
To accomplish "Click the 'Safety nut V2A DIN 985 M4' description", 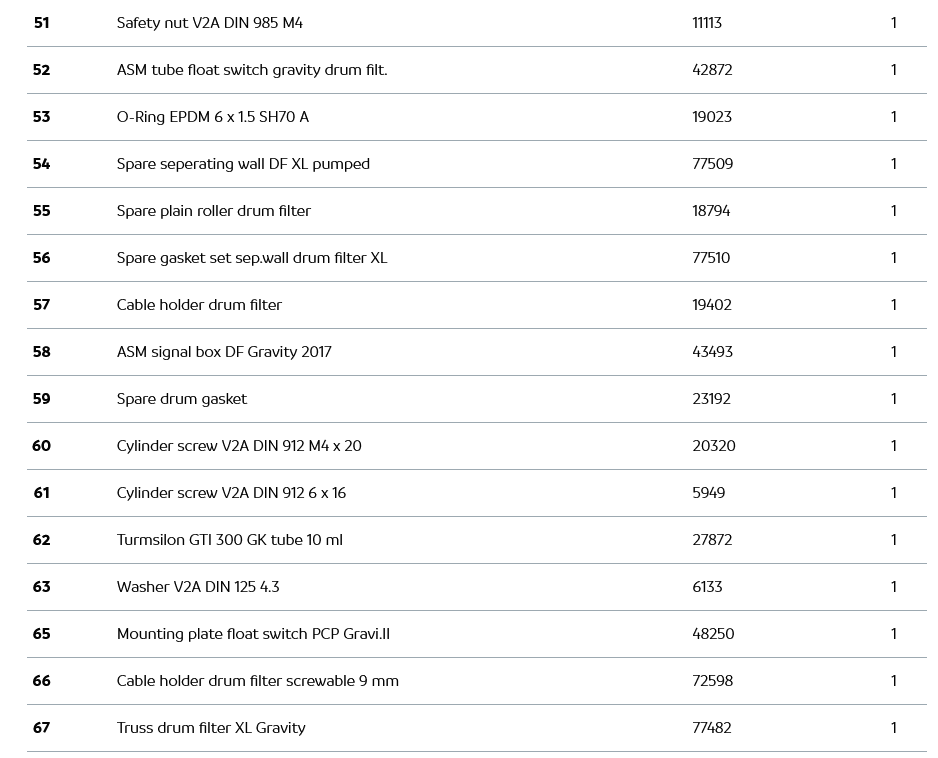I will pyautogui.click(x=209, y=23).
